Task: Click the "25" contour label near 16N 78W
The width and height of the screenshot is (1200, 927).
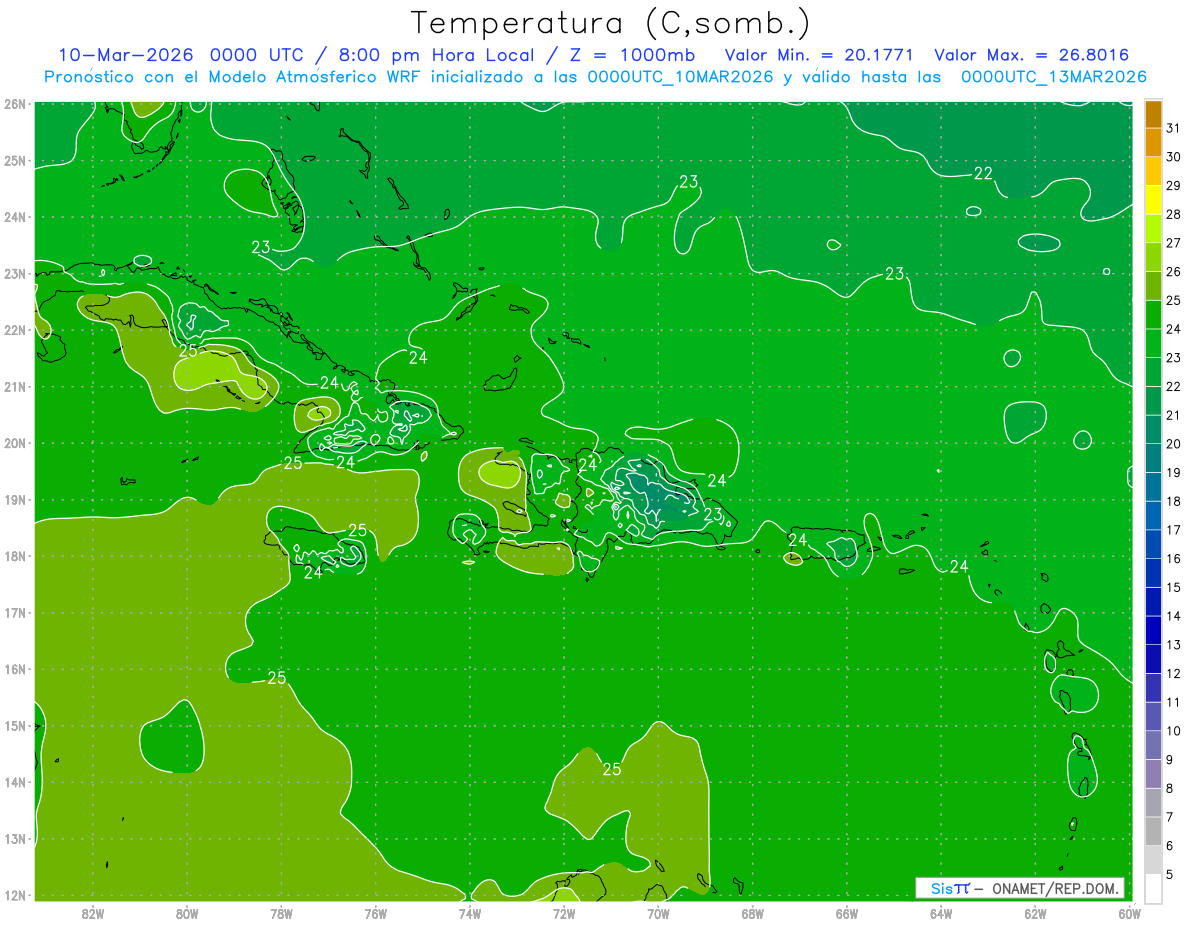Action: coord(277,678)
